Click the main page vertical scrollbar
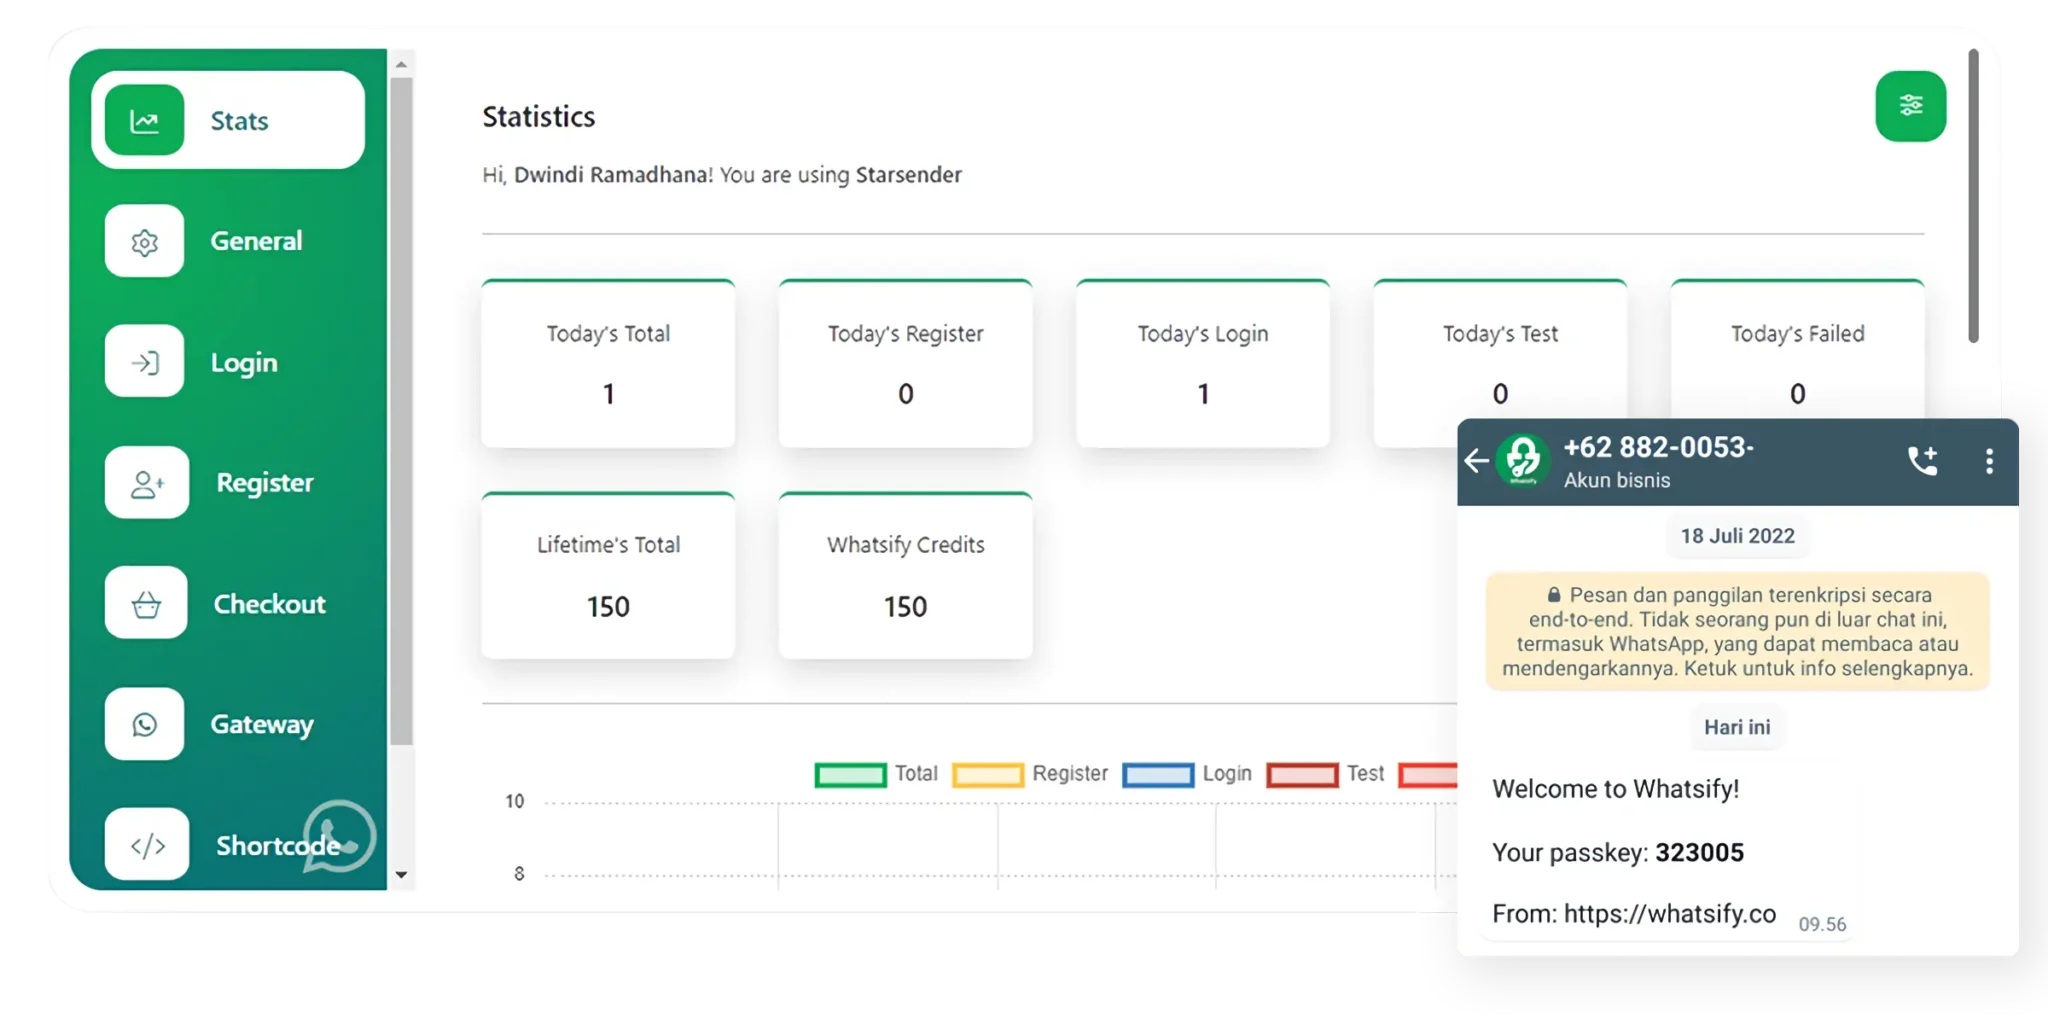Viewport: 2048px width, 1024px height. point(1973,196)
